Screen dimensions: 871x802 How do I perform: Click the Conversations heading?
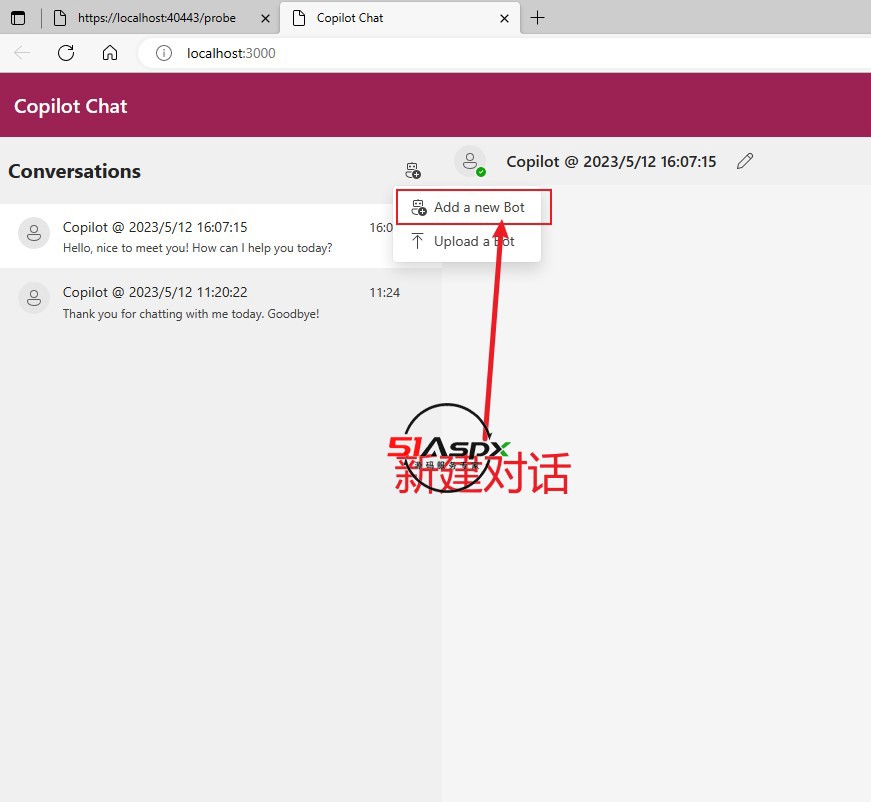pos(74,171)
